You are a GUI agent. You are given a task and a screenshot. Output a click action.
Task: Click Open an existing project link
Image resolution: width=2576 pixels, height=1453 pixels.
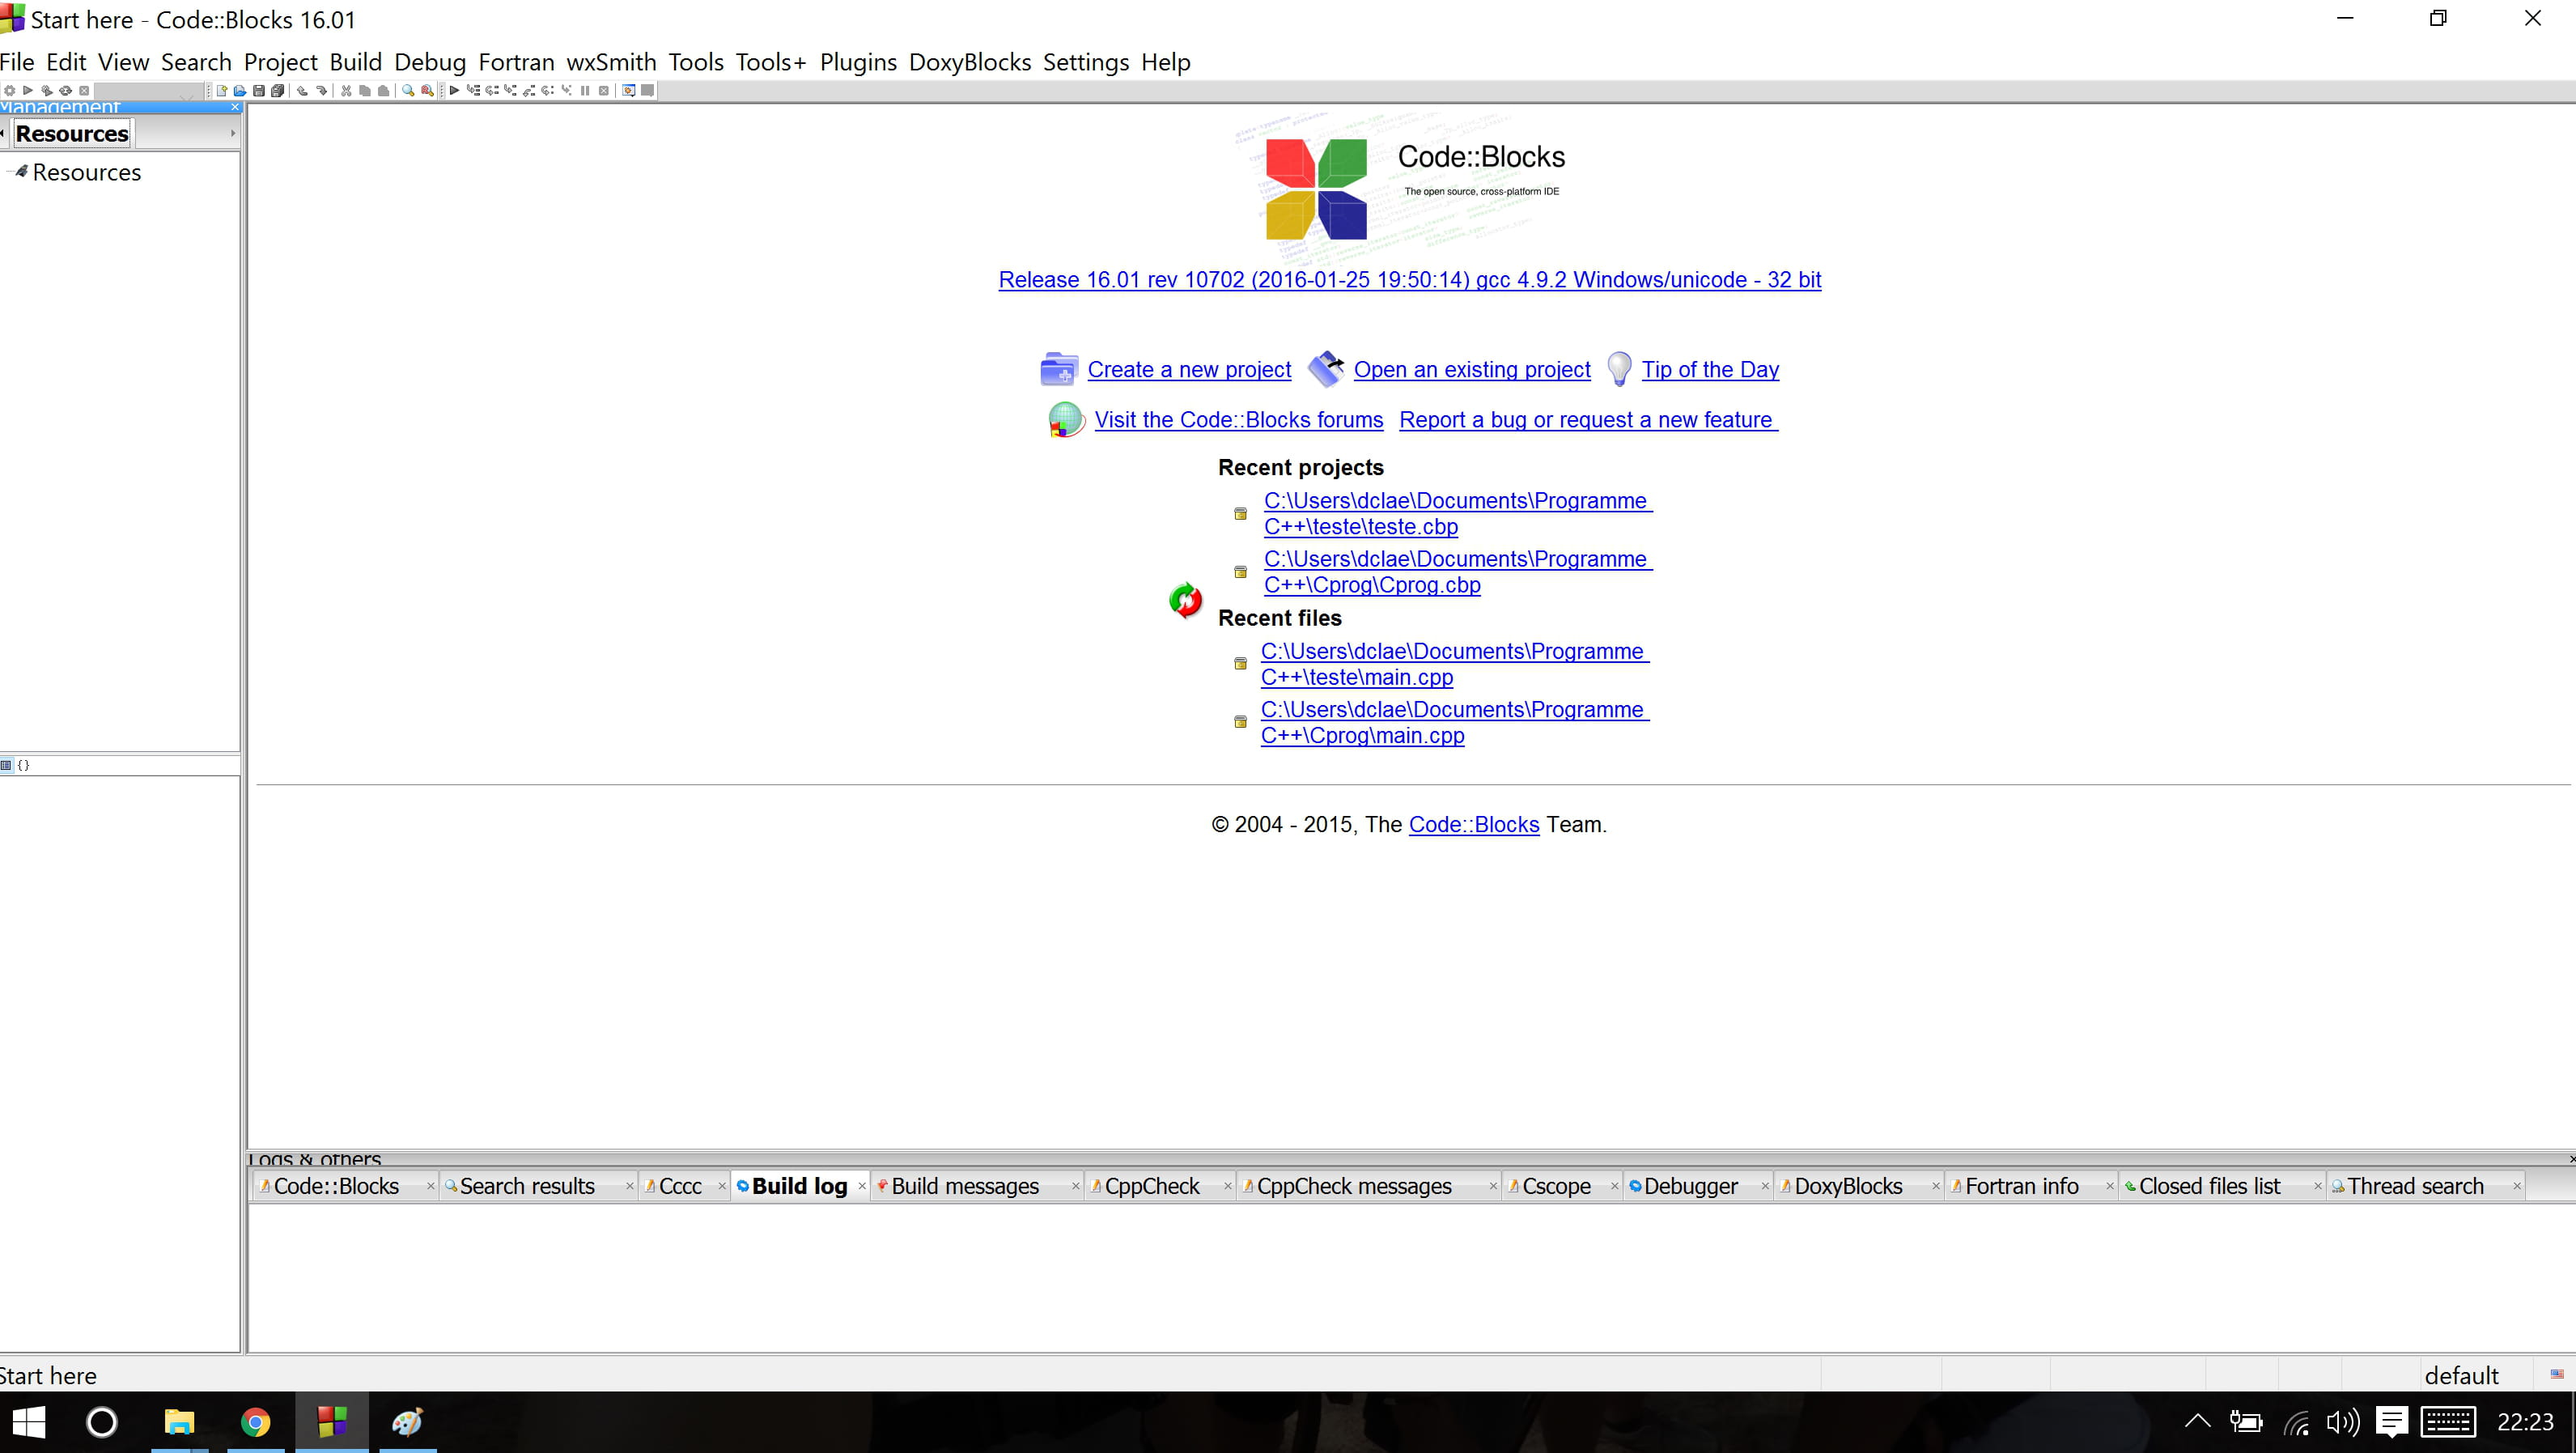[1471, 369]
